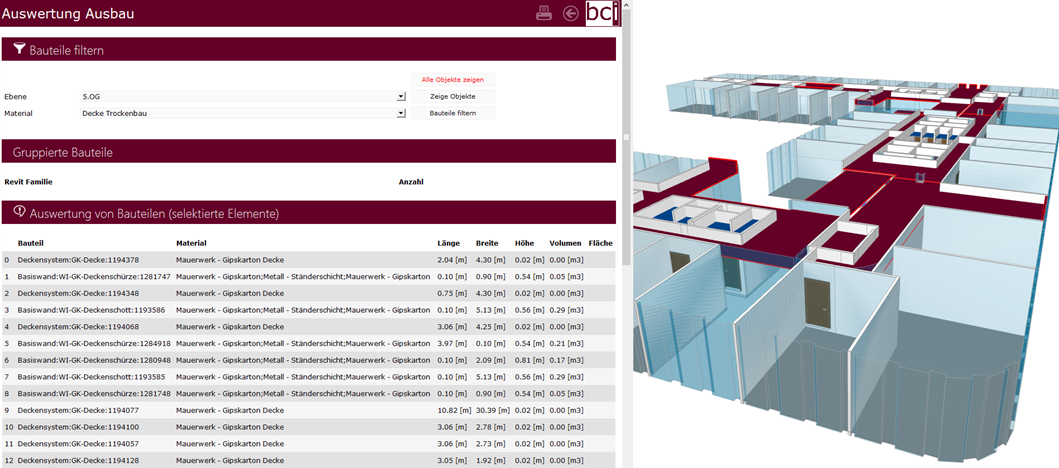The width and height of the screenshot is (1059, 468).
Task: Click the Fläche column header
Action: pyautogui.click(x=600, y=242)
